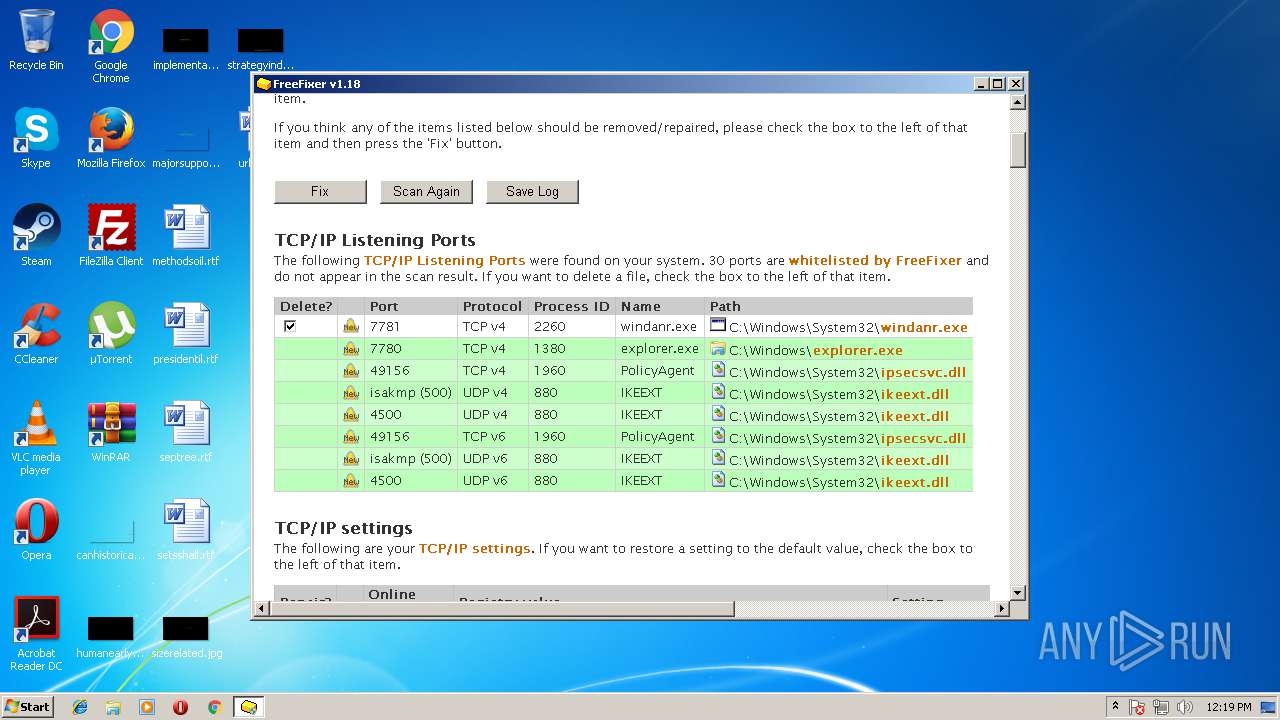
Task: Click the vertical scrollbar thumb in FreeFixer
Action: pyautogui.click(x=1018, y=149)
